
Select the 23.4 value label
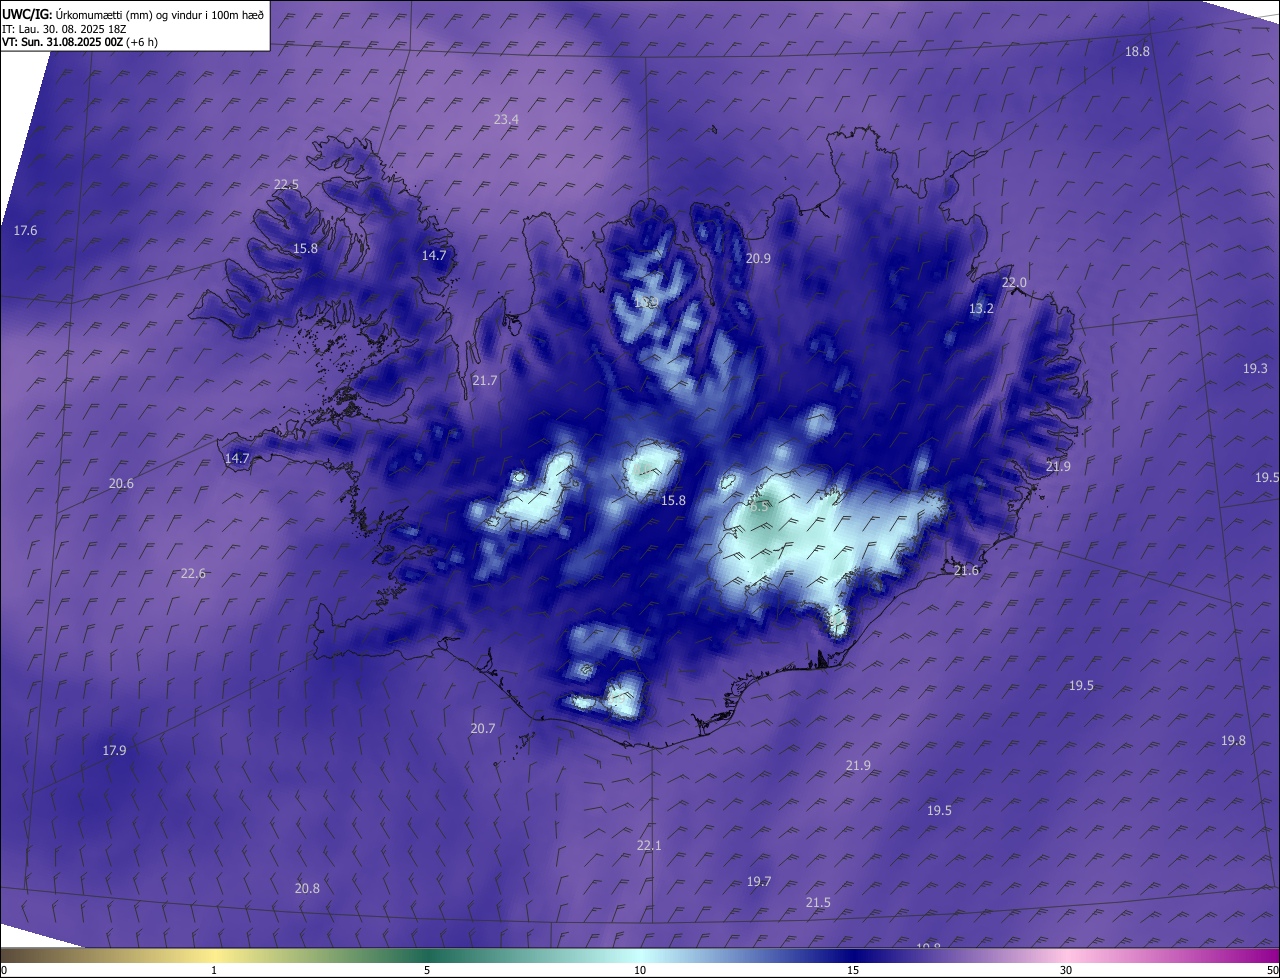[x=506, y=120]
